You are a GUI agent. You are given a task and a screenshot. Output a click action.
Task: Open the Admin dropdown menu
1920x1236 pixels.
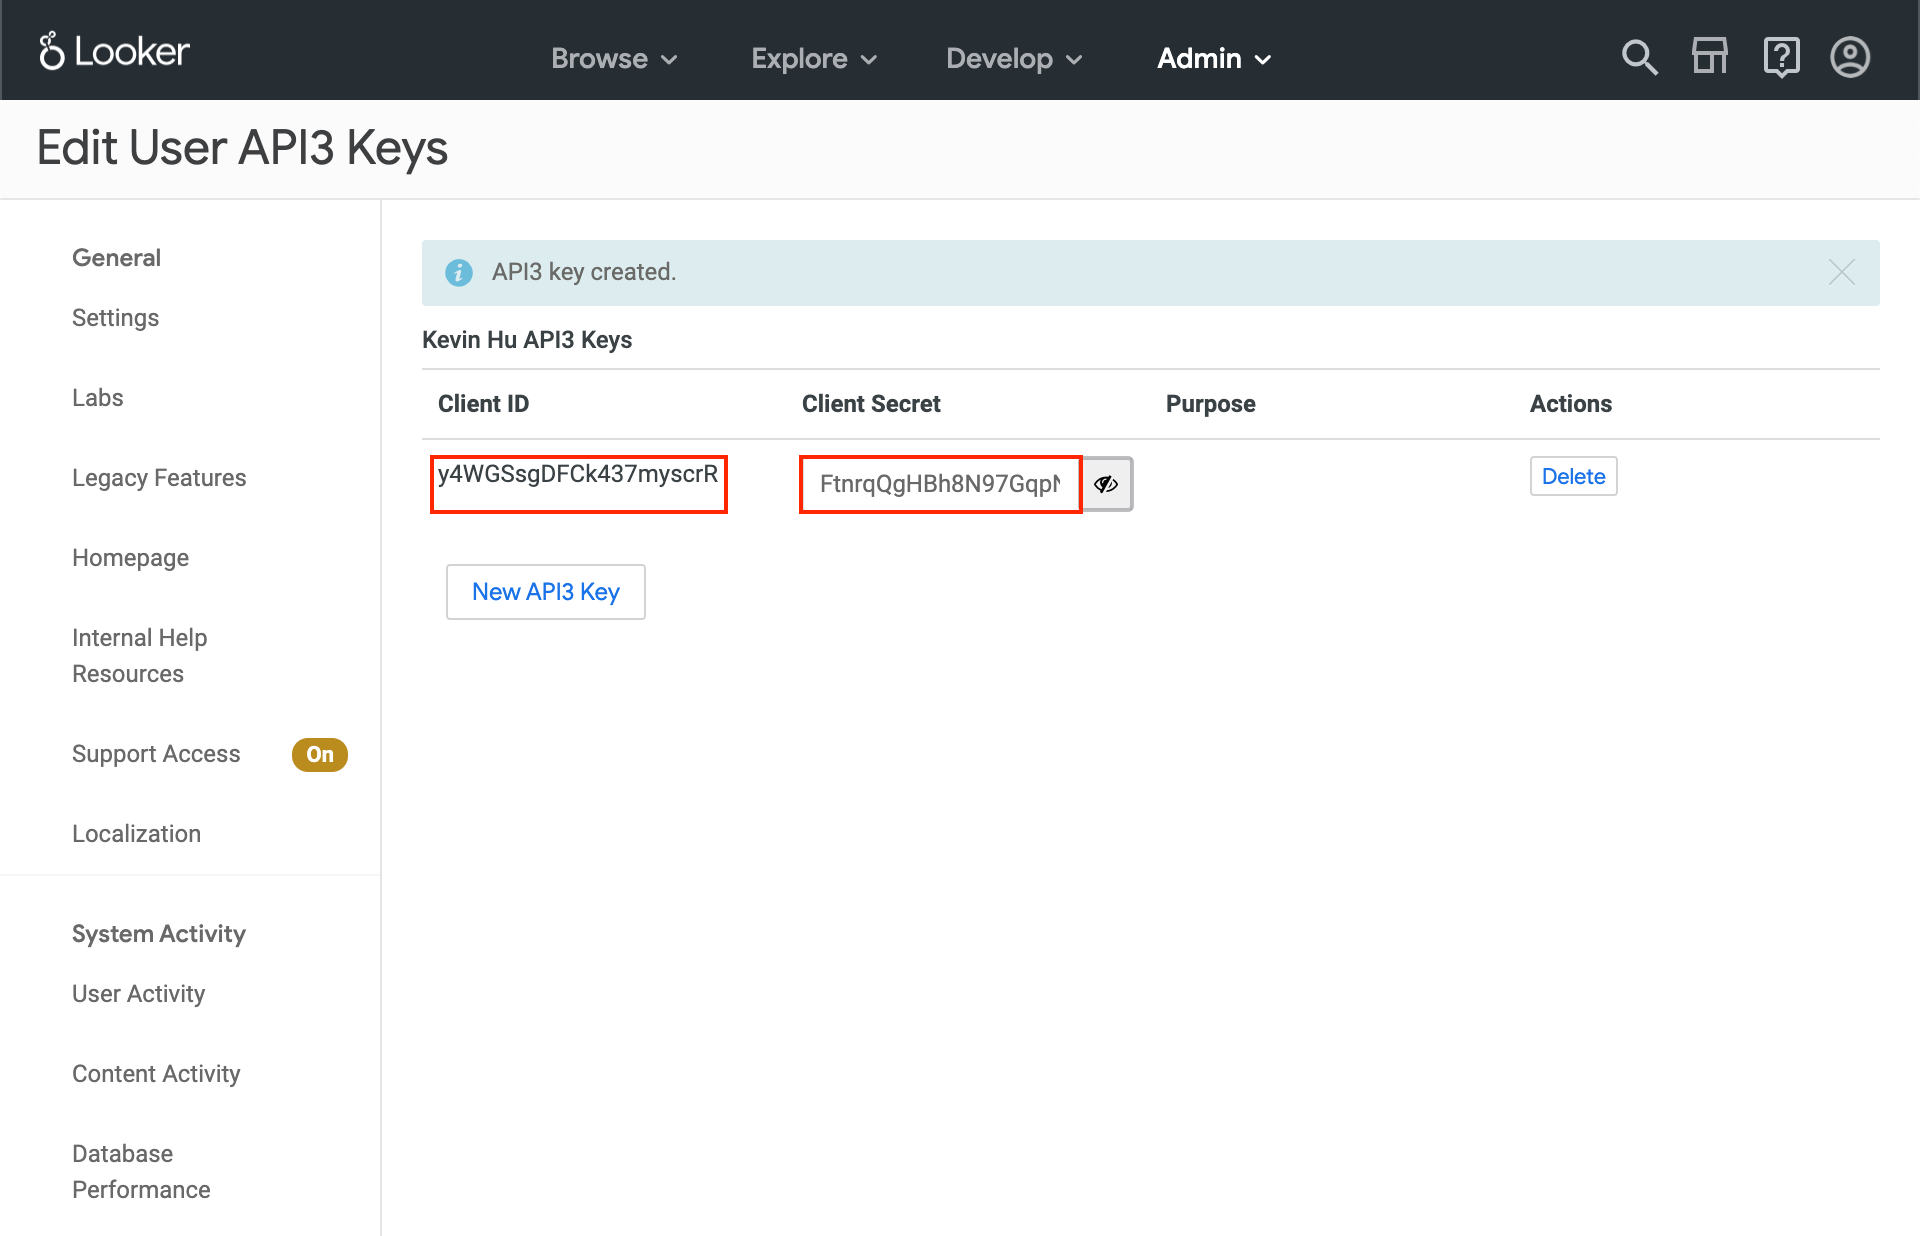pyautogui.click(x=1214, y=59)
